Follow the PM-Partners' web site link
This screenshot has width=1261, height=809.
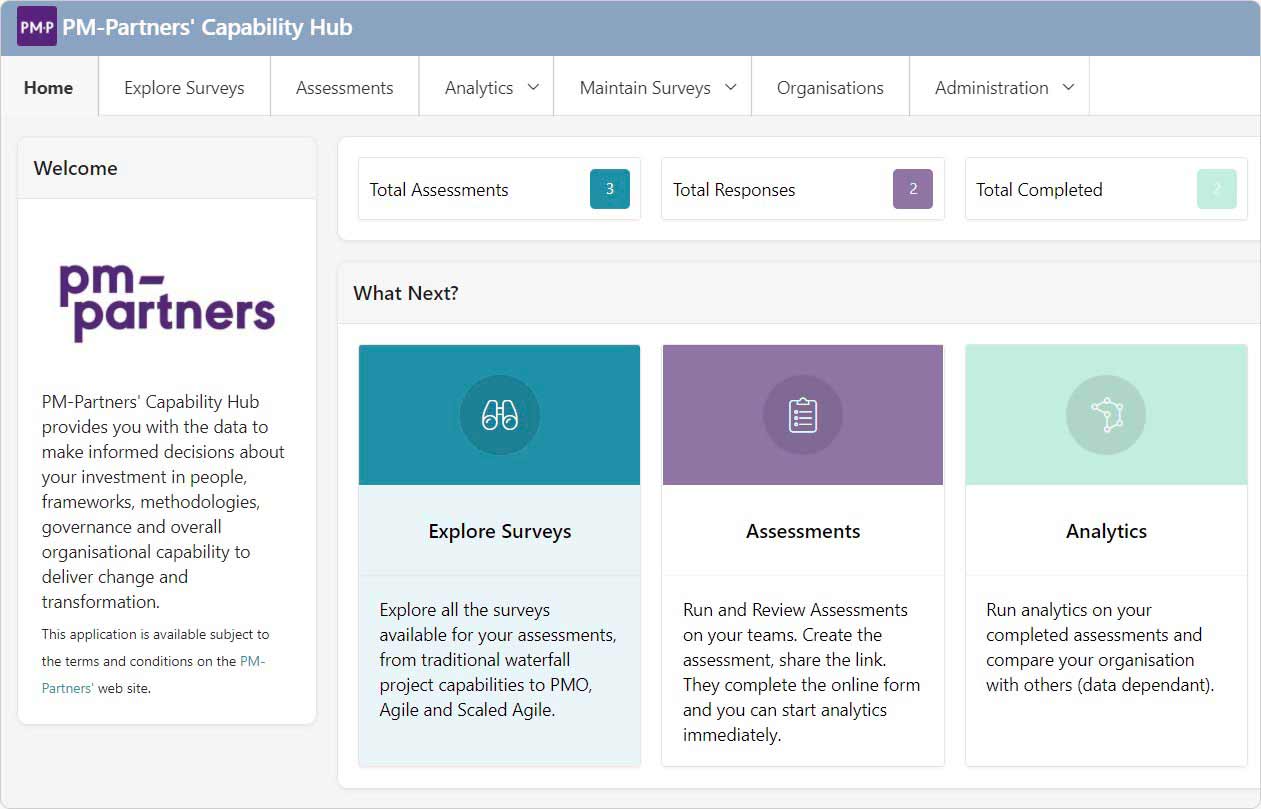pyautogui.click(x=153, y=674)
